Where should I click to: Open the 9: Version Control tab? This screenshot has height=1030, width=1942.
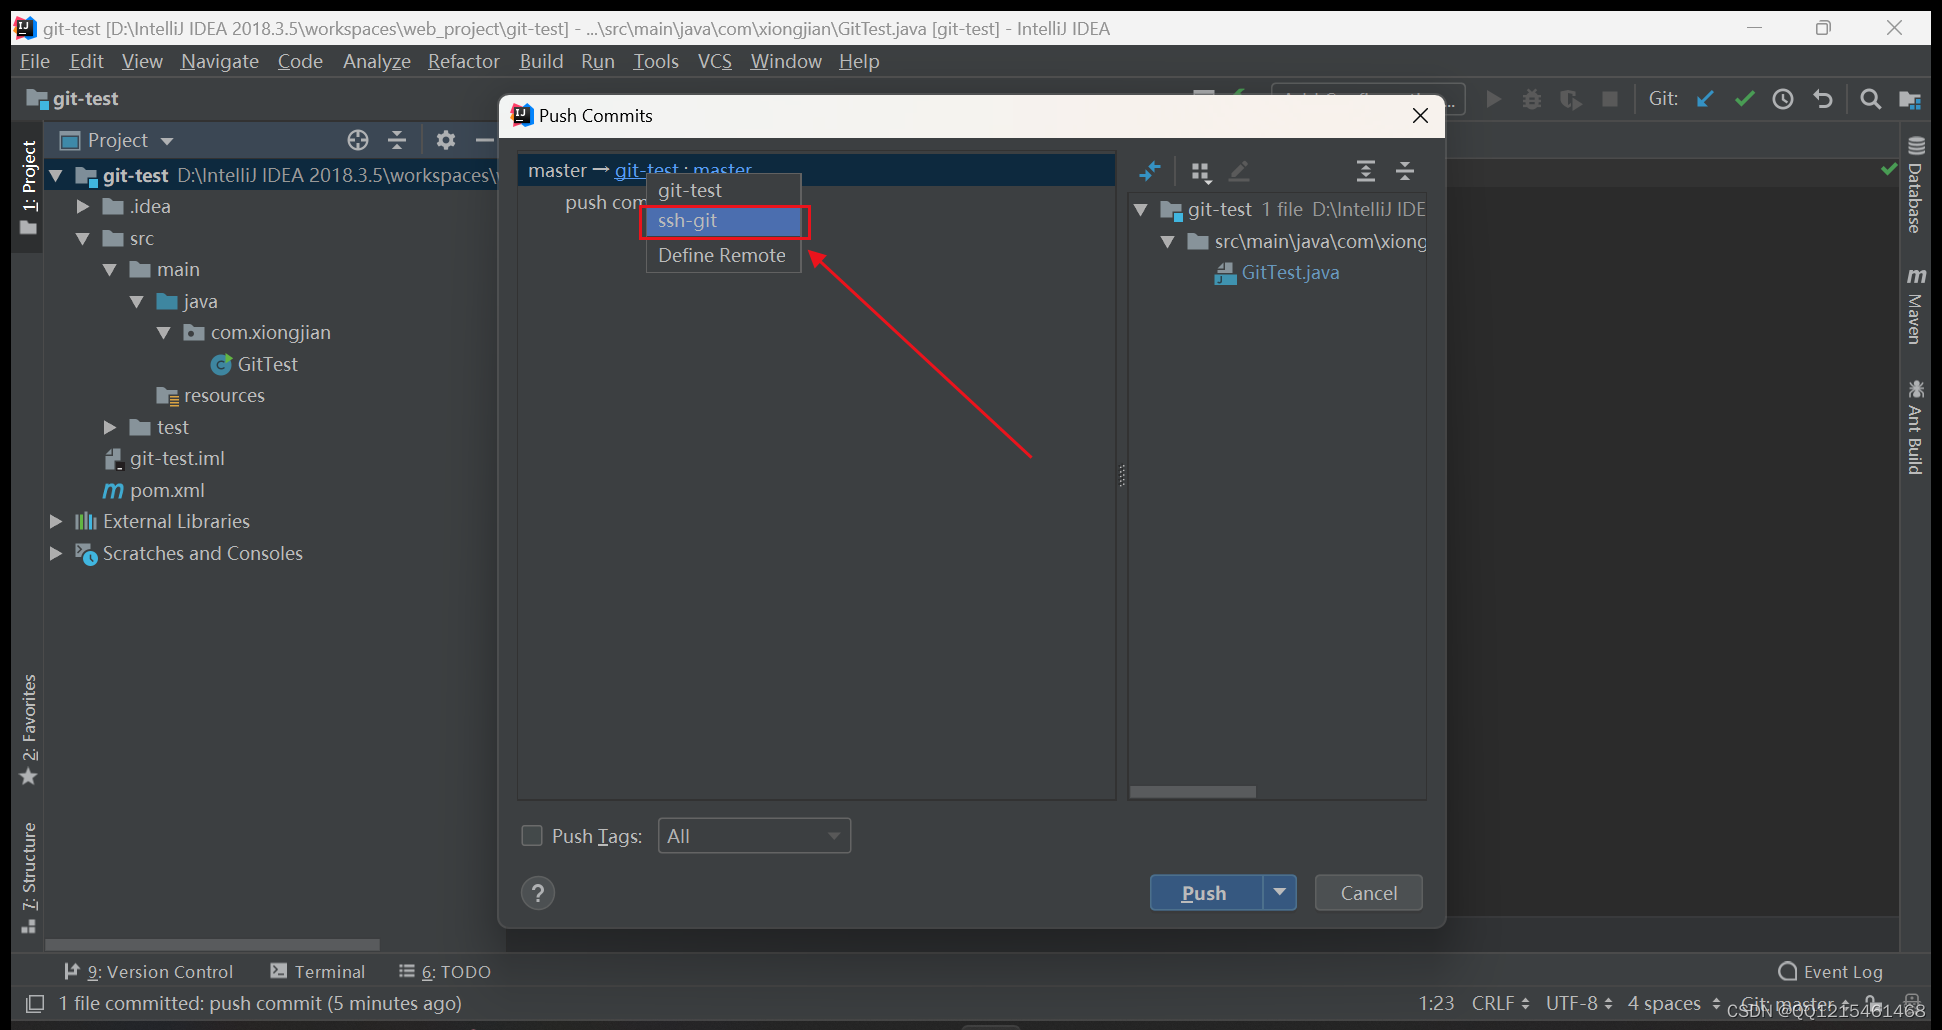148,972
